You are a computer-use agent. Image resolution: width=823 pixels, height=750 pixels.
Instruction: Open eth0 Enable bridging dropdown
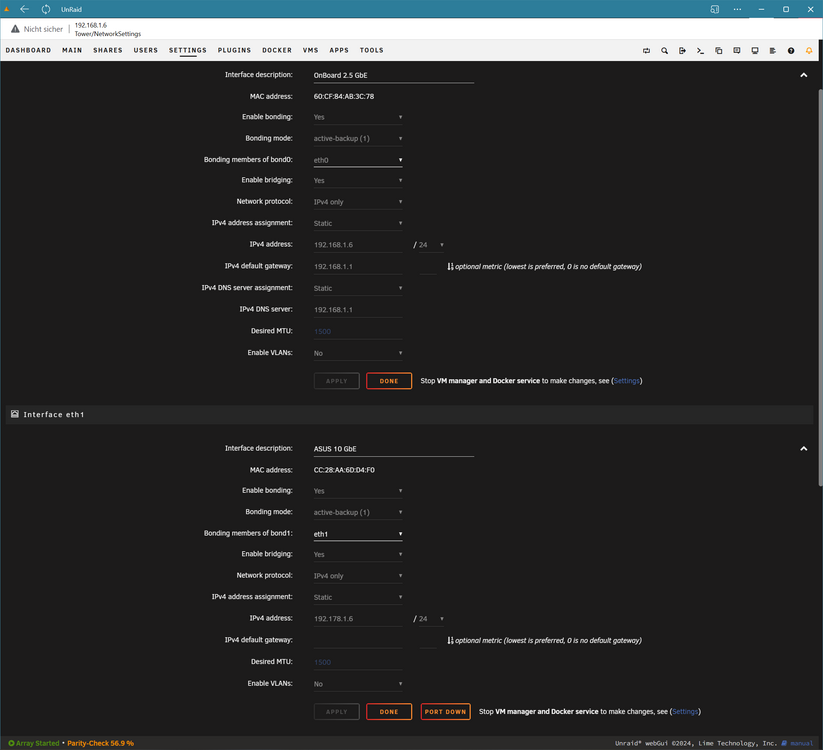358,181
